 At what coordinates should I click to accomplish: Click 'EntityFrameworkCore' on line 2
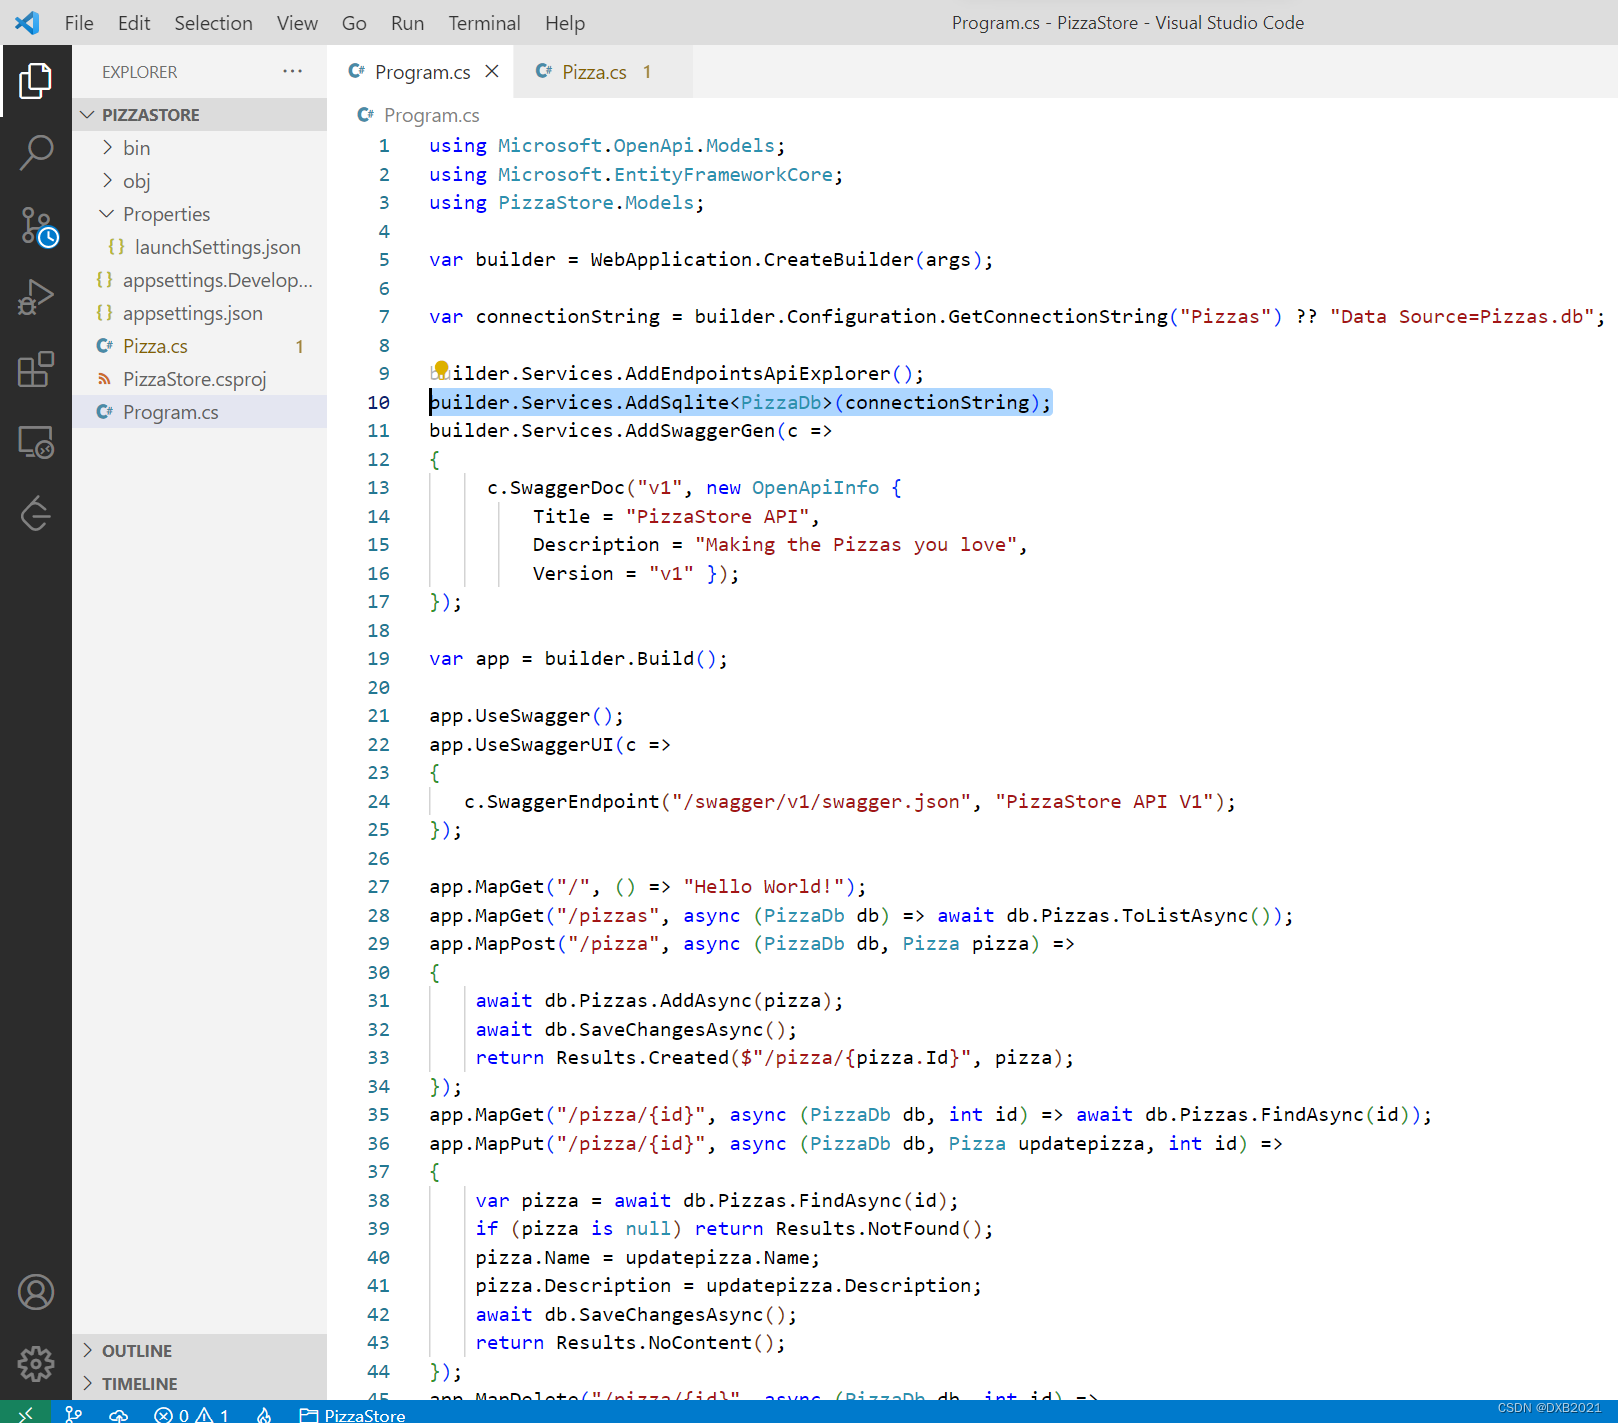[x=723, y=175]
